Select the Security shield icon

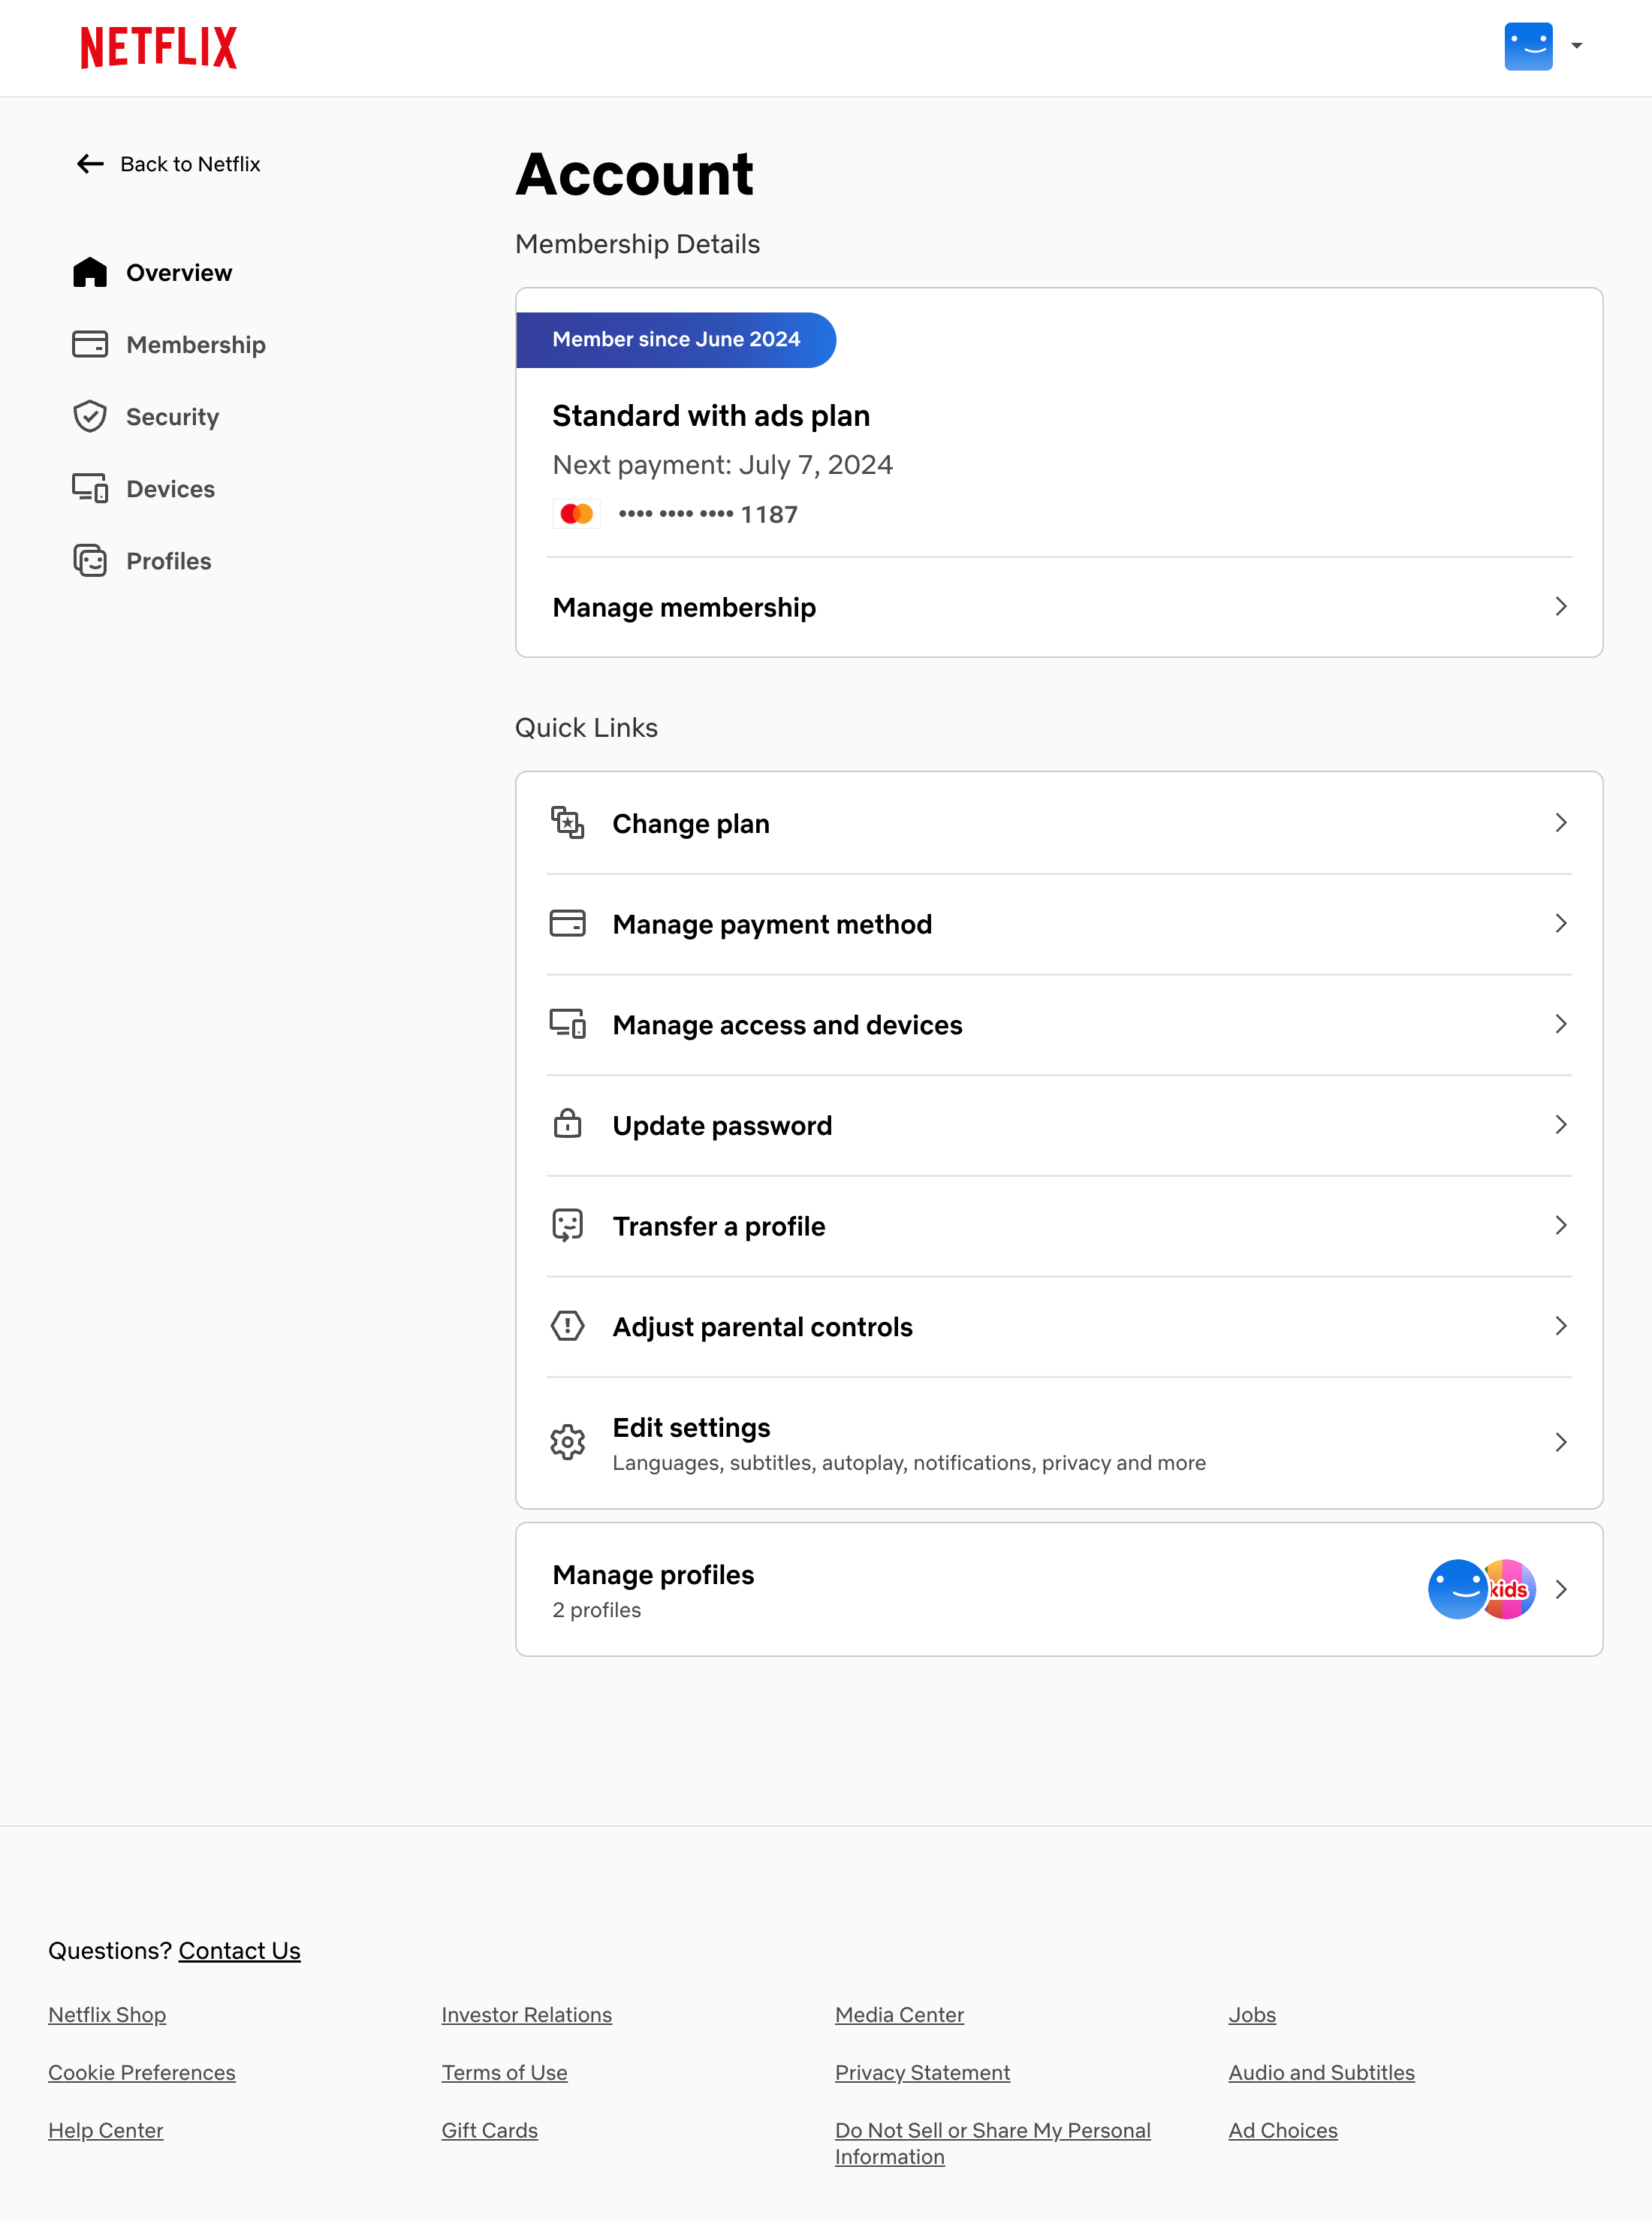click(90, 416)
